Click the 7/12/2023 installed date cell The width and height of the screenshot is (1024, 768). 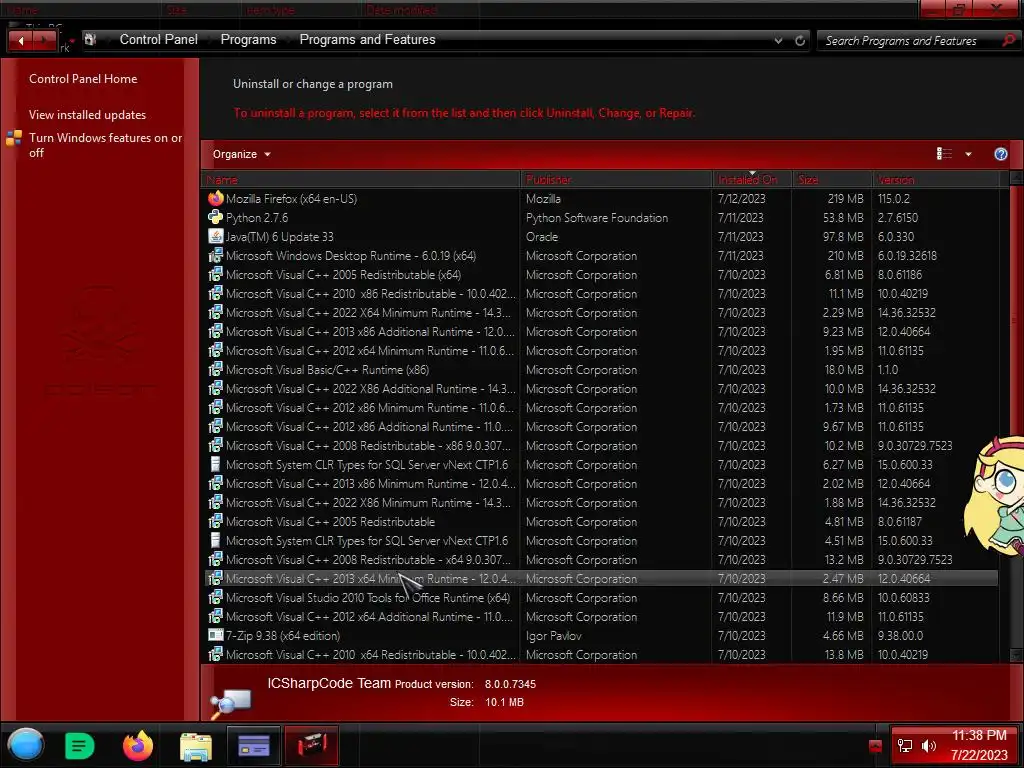[x=741, y=199]
